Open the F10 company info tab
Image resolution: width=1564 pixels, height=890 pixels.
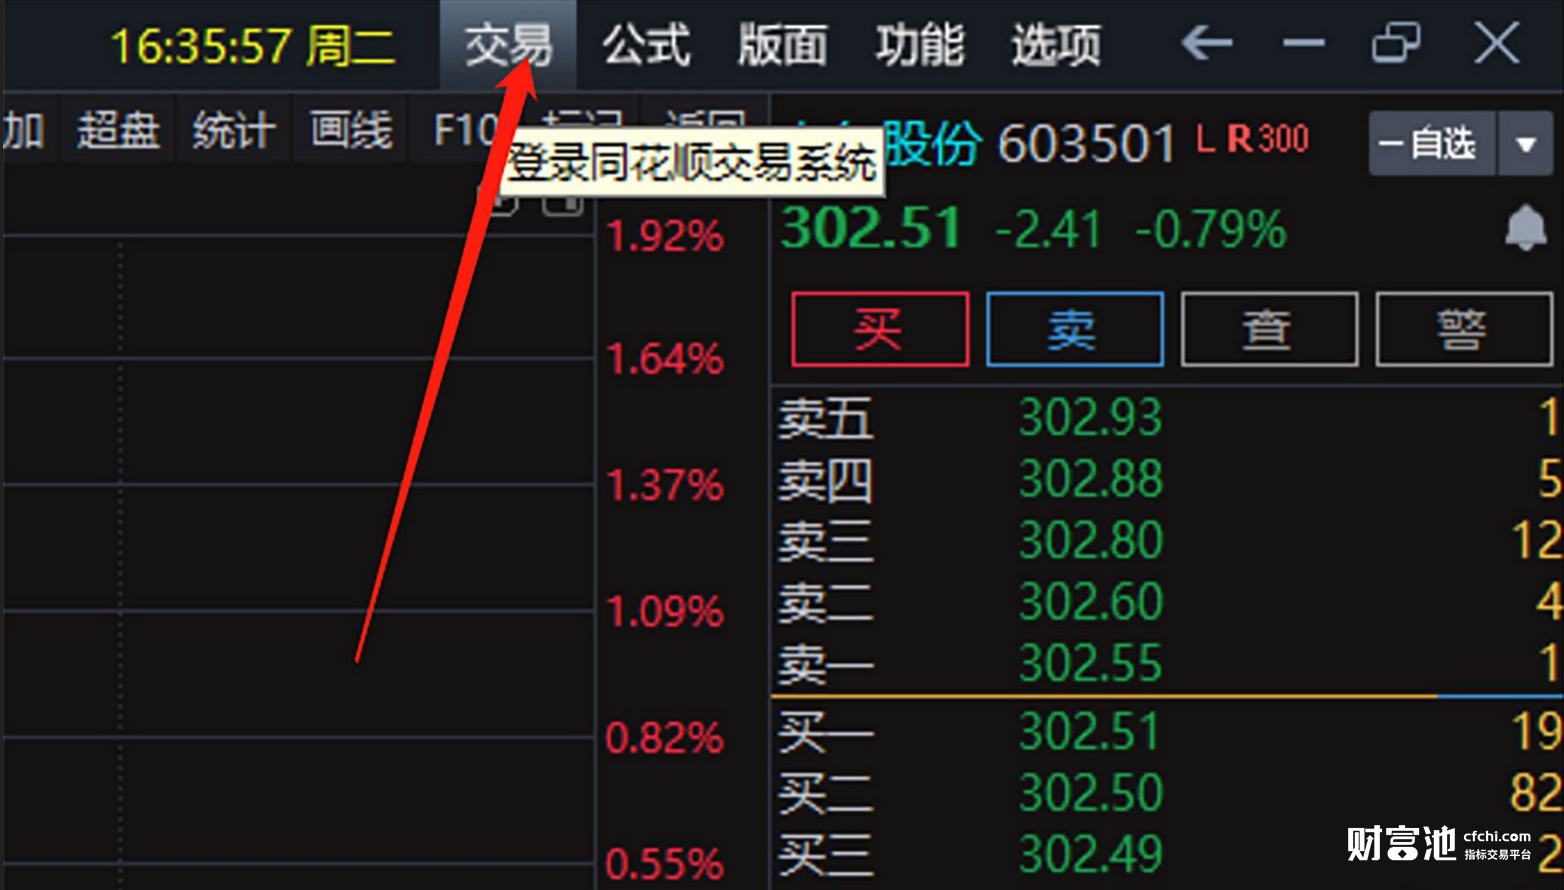(x=466, y=130)
